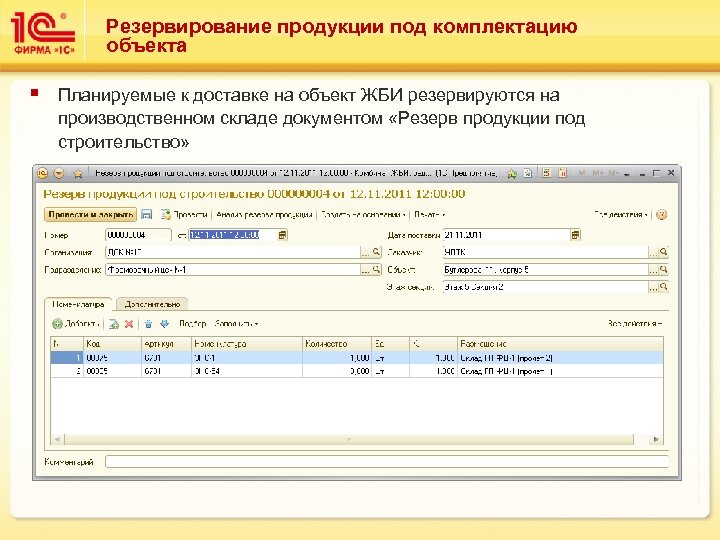
Task: Click the favorites star icon in title bar
Action: tap(78, 173)
